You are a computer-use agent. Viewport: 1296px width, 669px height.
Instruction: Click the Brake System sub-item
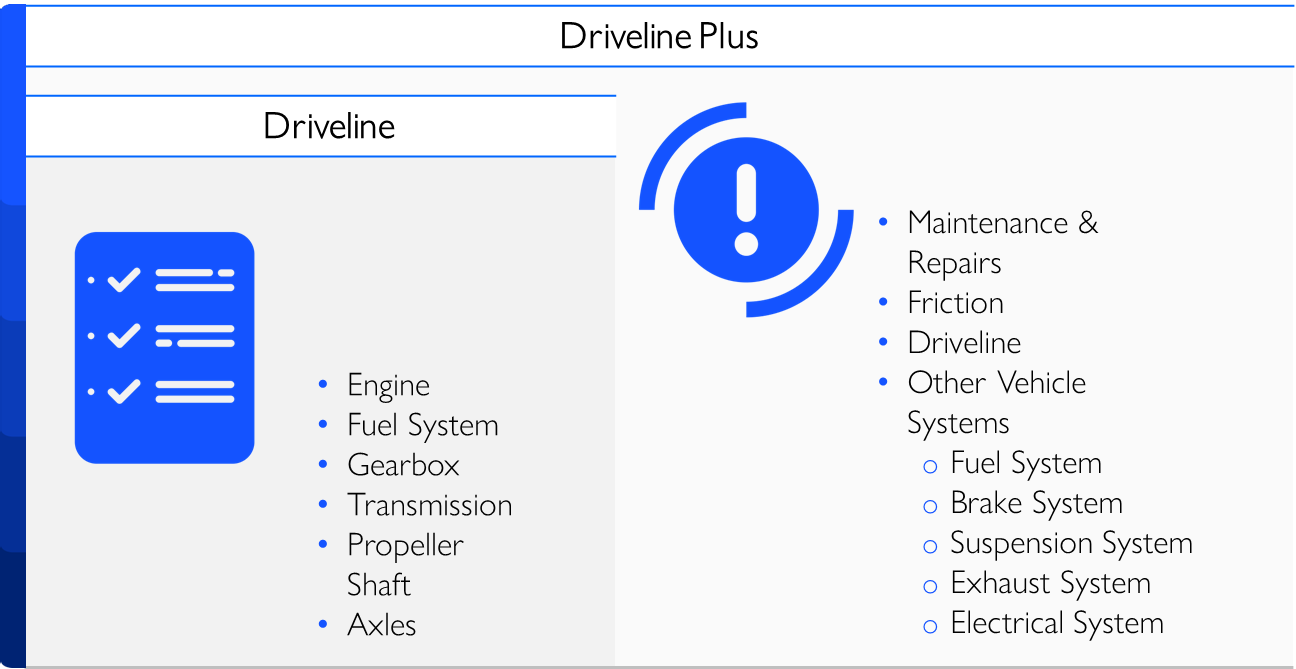(x=1036, y=503)
